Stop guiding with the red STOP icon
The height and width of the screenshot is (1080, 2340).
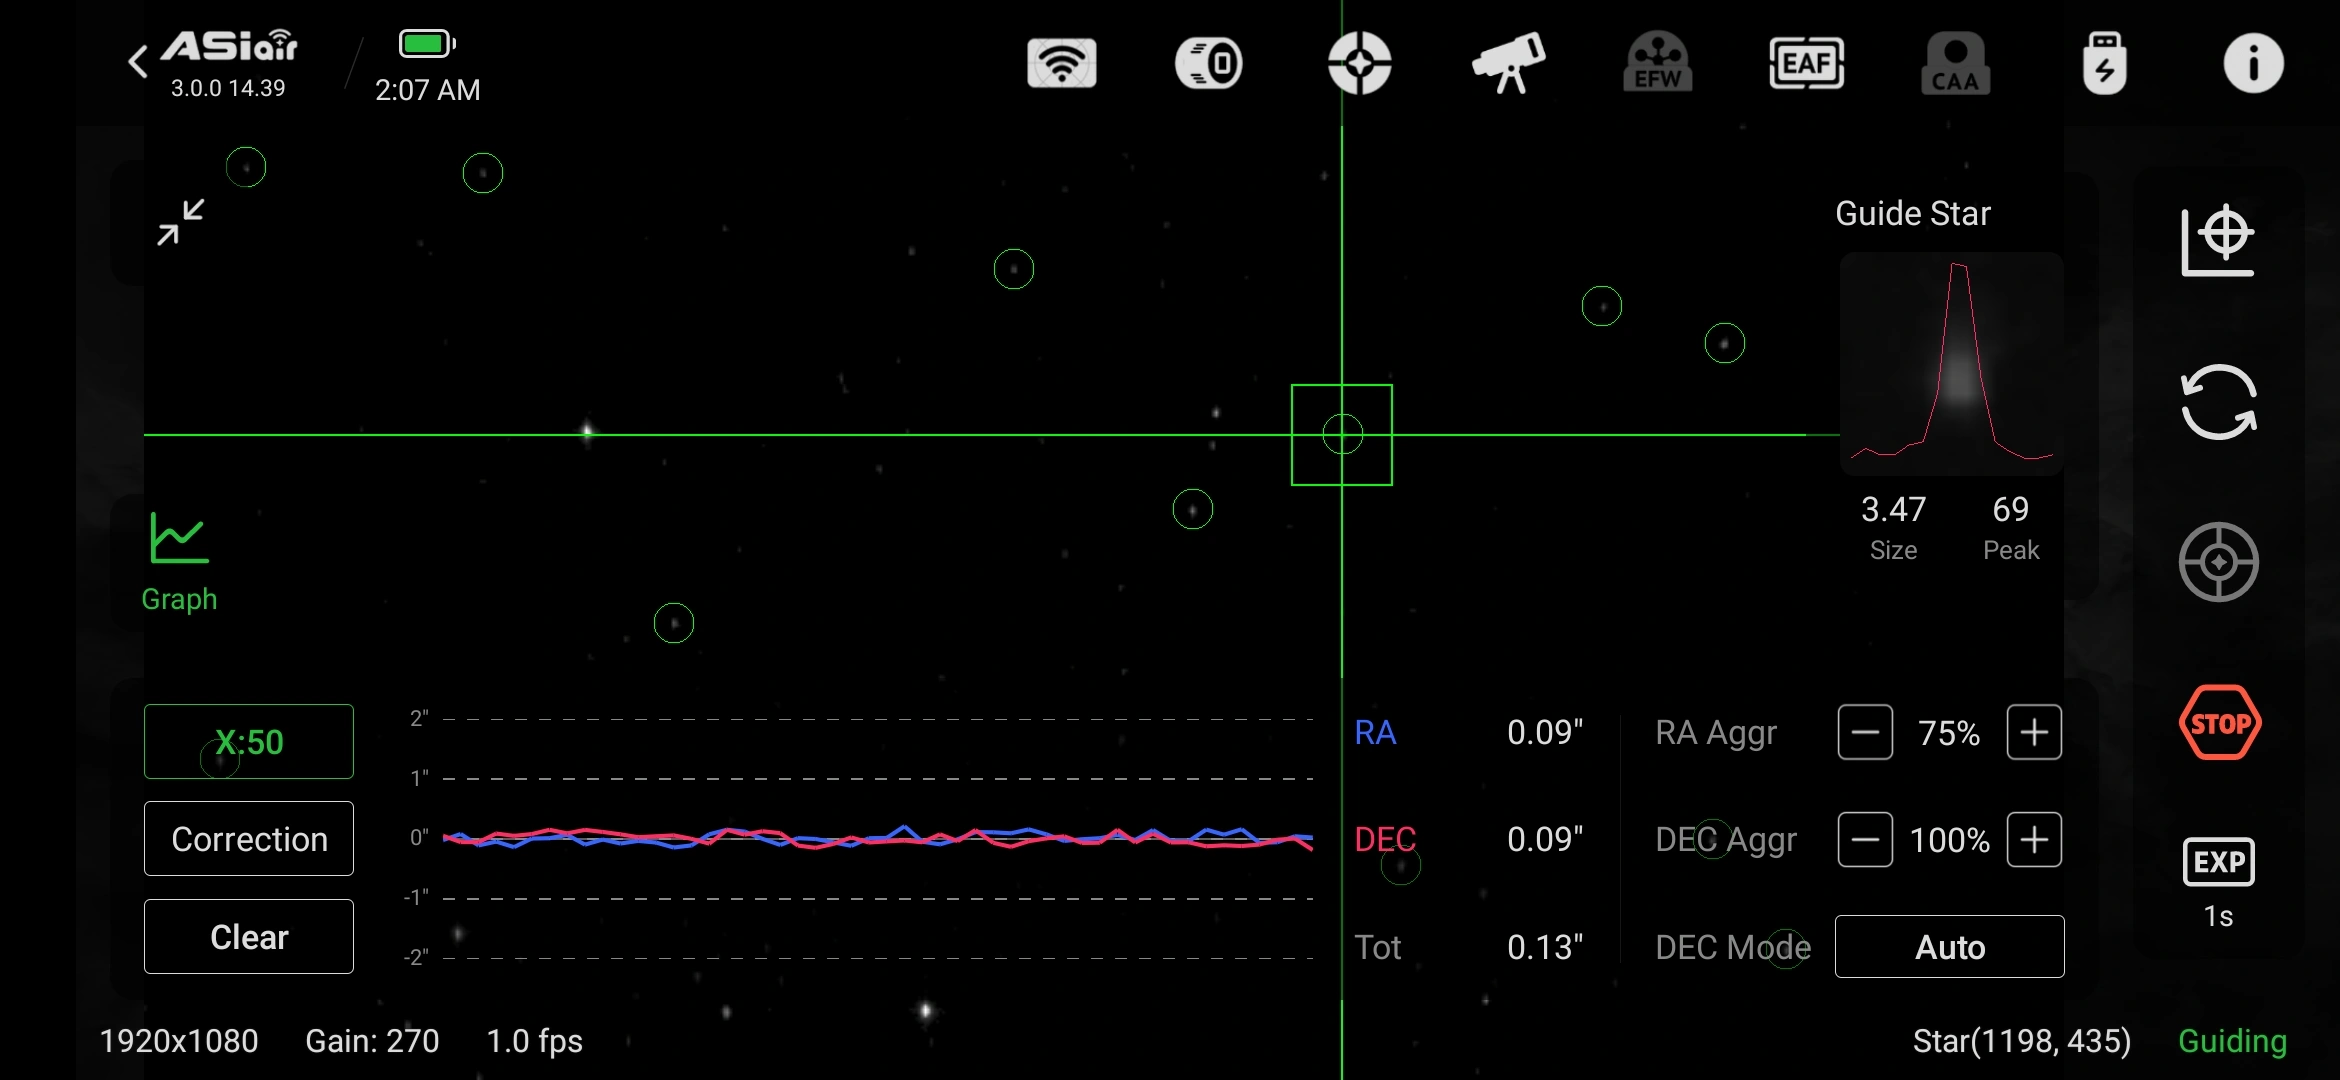point(2219,722)
